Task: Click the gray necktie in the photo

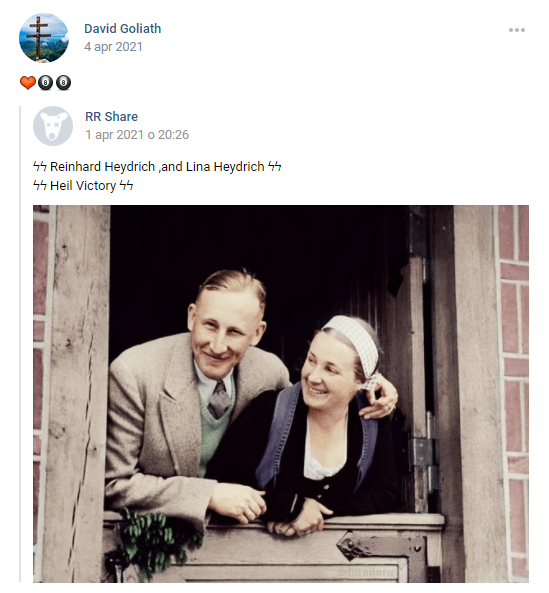Action: point(219,399)
